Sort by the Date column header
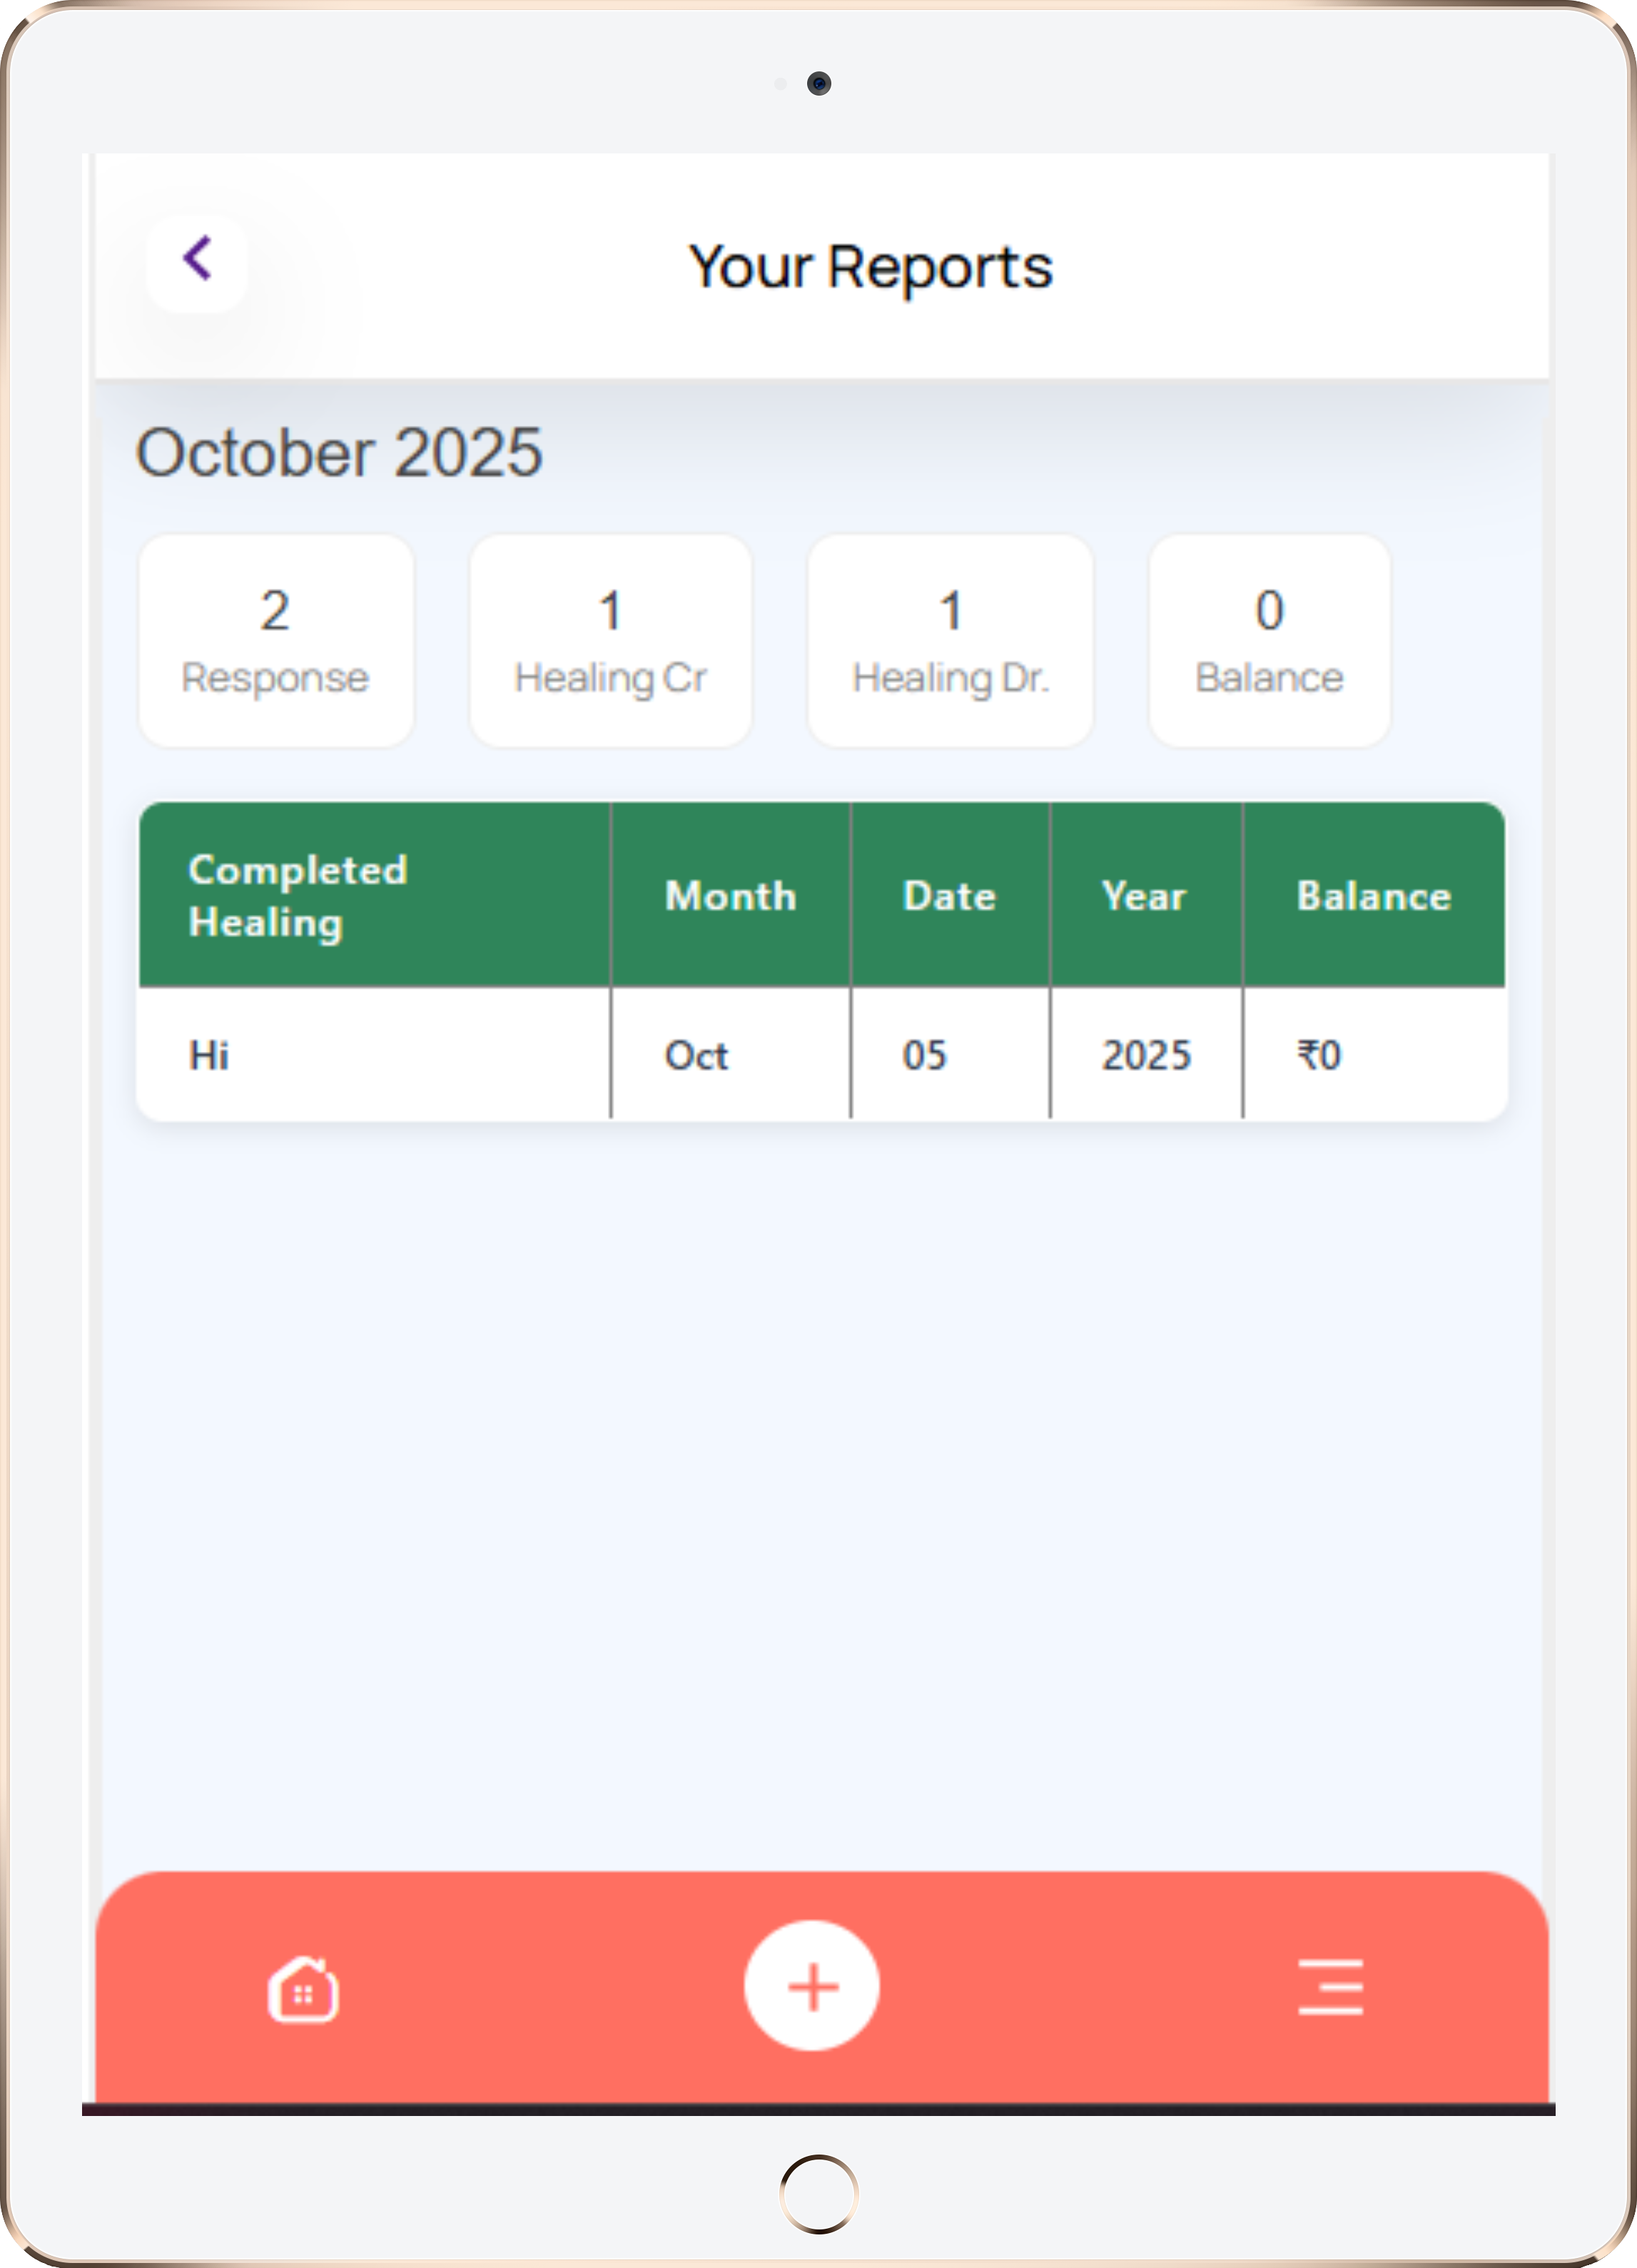Screen dimensions: 1637x2268 click(949, 895)
